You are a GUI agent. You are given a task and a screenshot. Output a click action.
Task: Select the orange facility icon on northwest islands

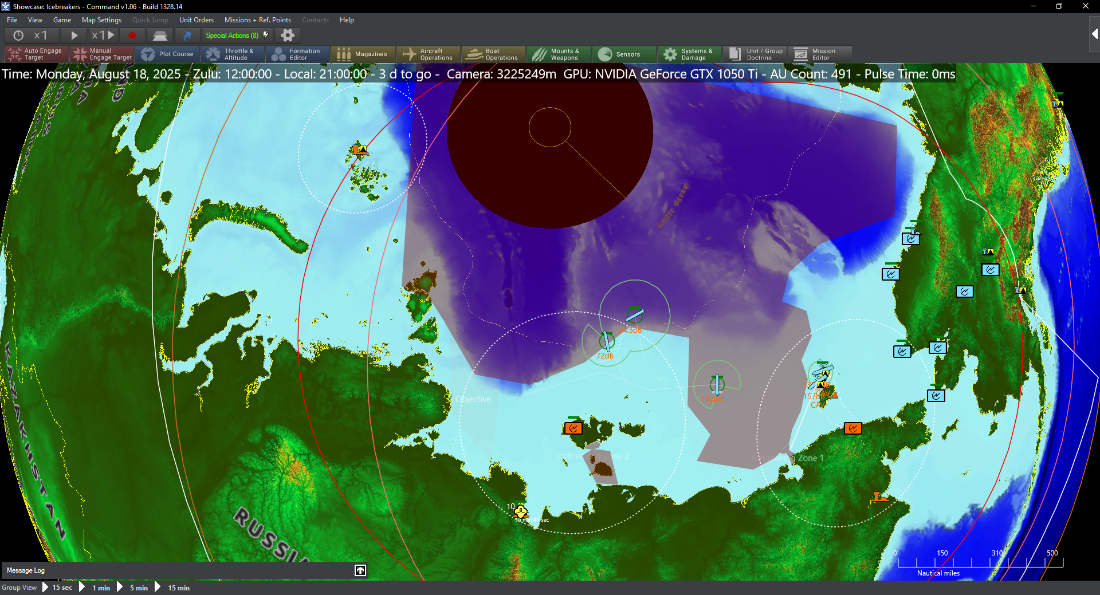pos(361,149)
